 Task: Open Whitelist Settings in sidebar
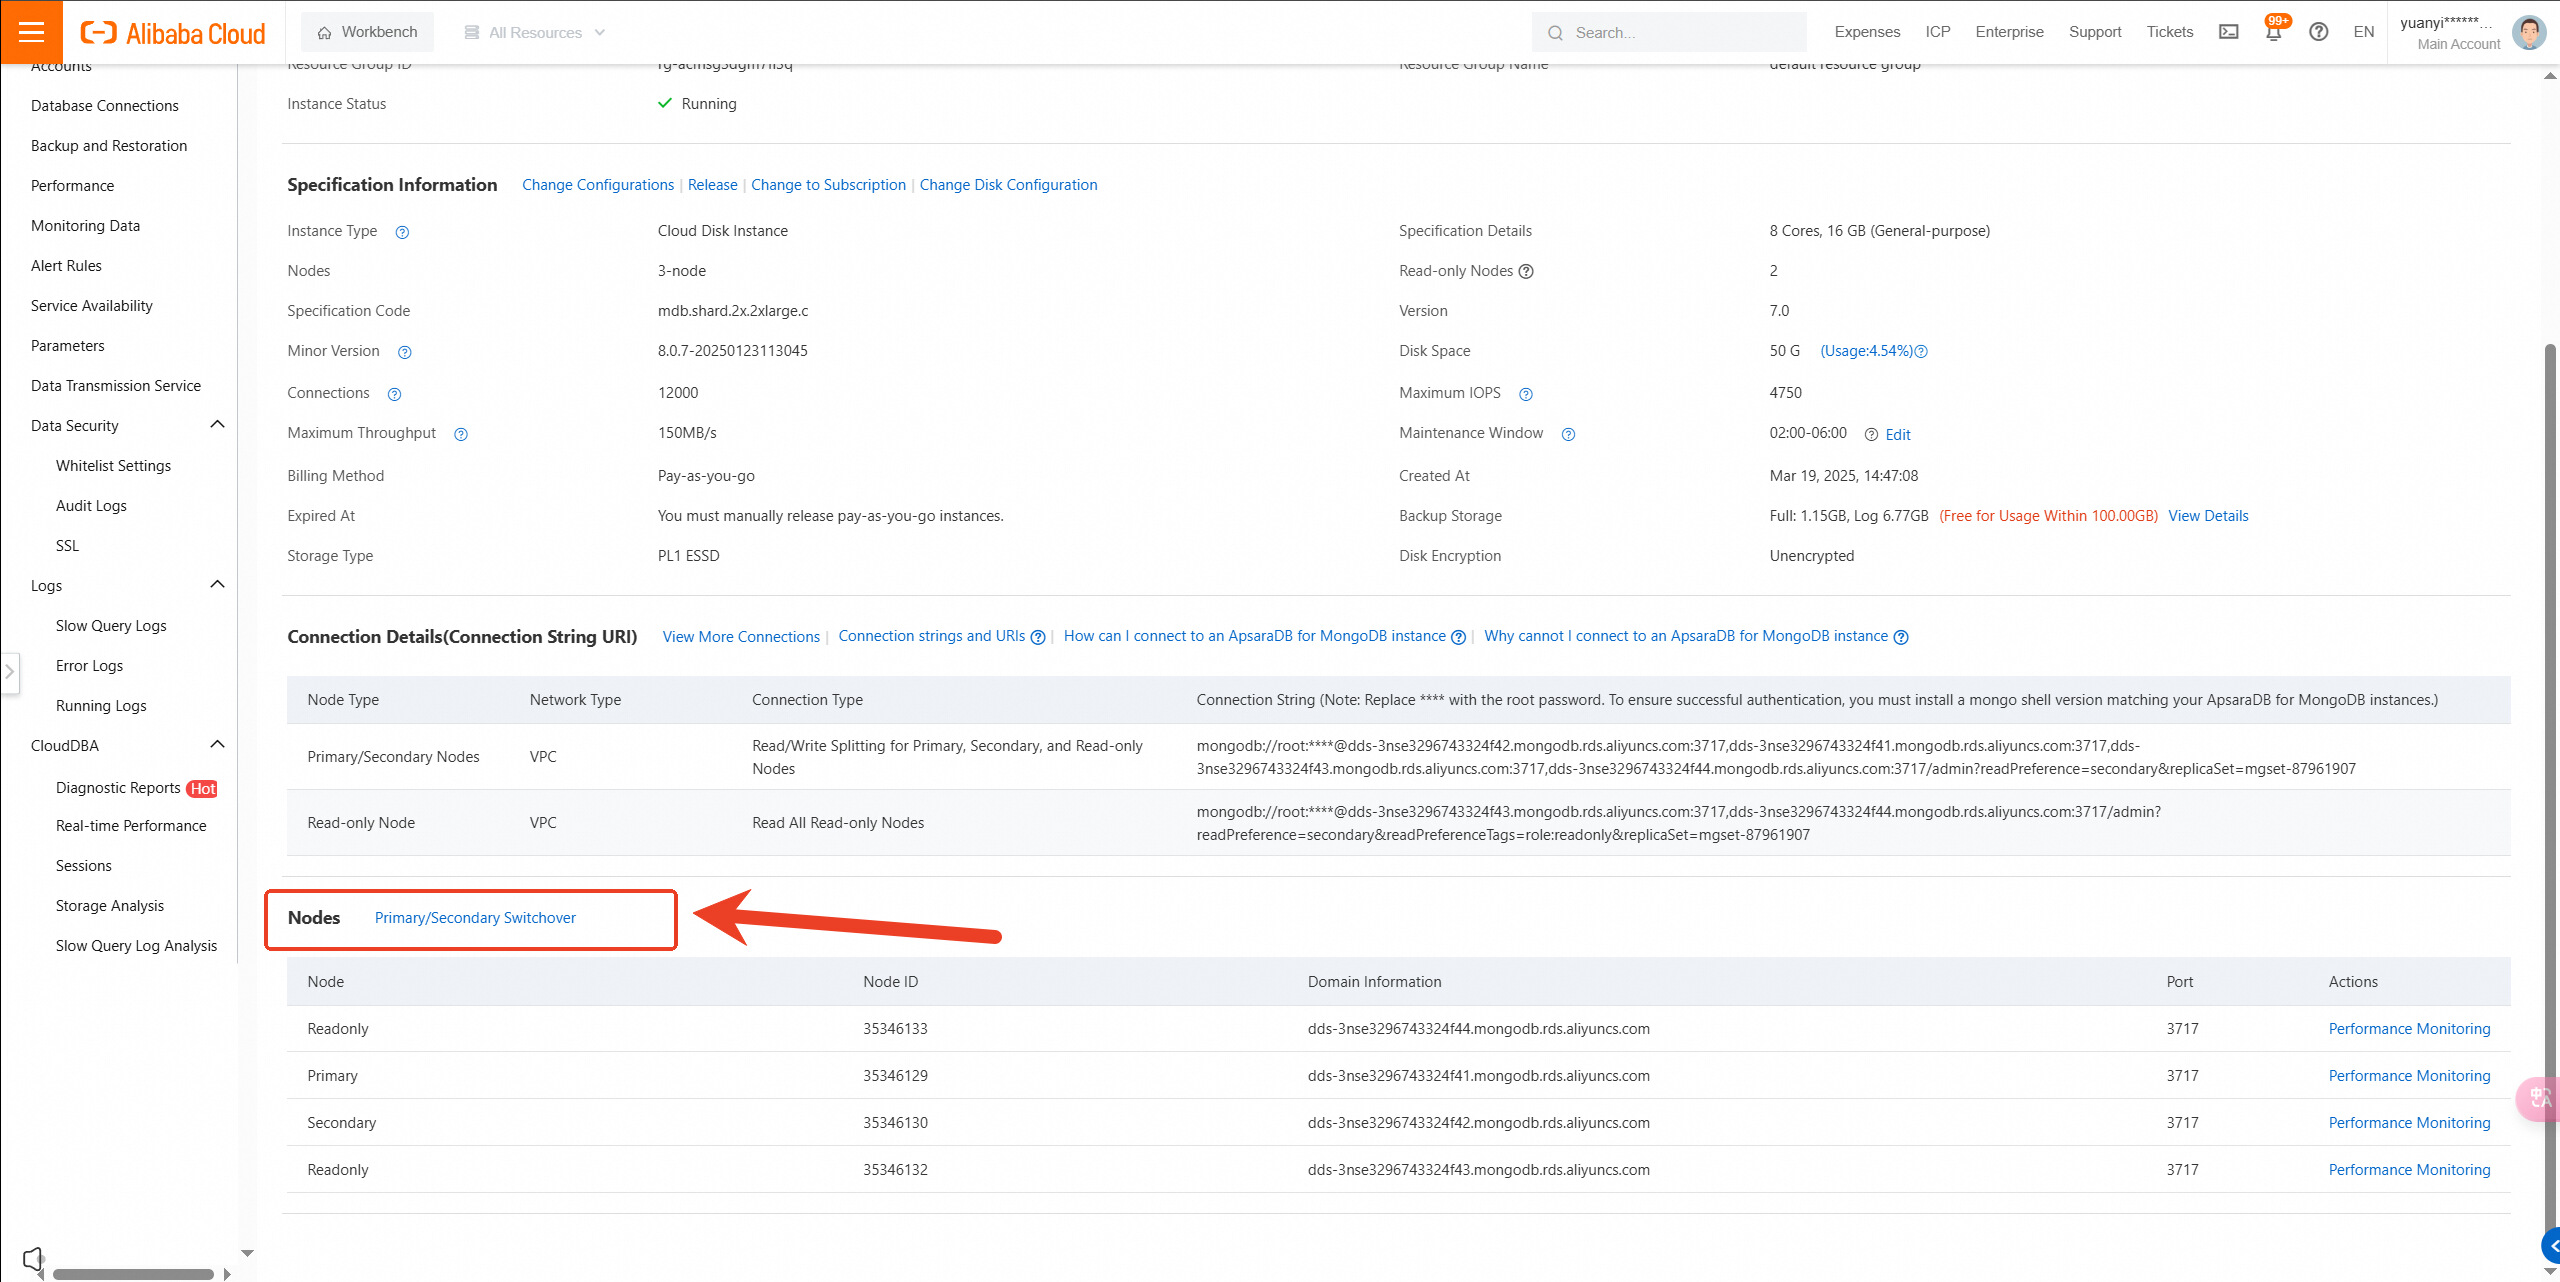coord(113,466)
